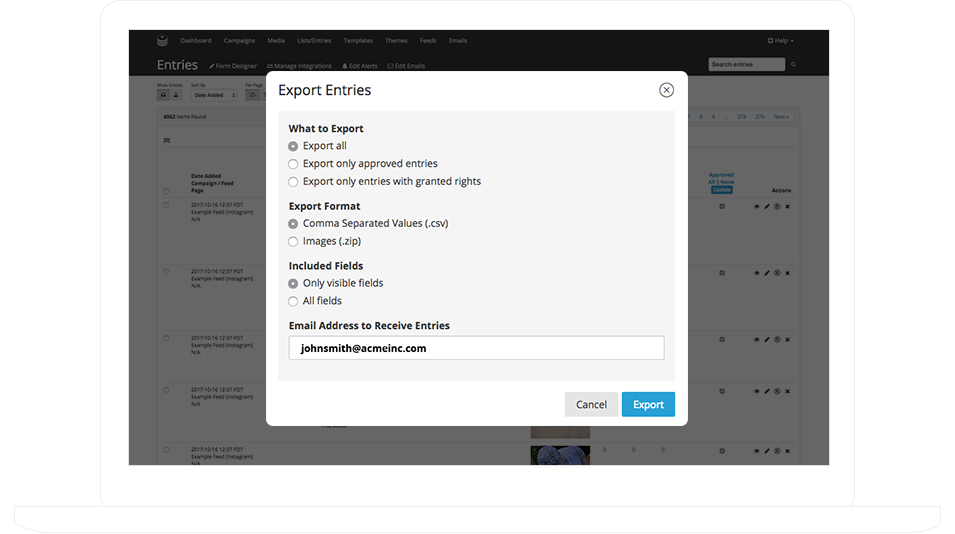Click the eye icon in first entry row
The image size is (955, 534).
(x=757, y=206)
